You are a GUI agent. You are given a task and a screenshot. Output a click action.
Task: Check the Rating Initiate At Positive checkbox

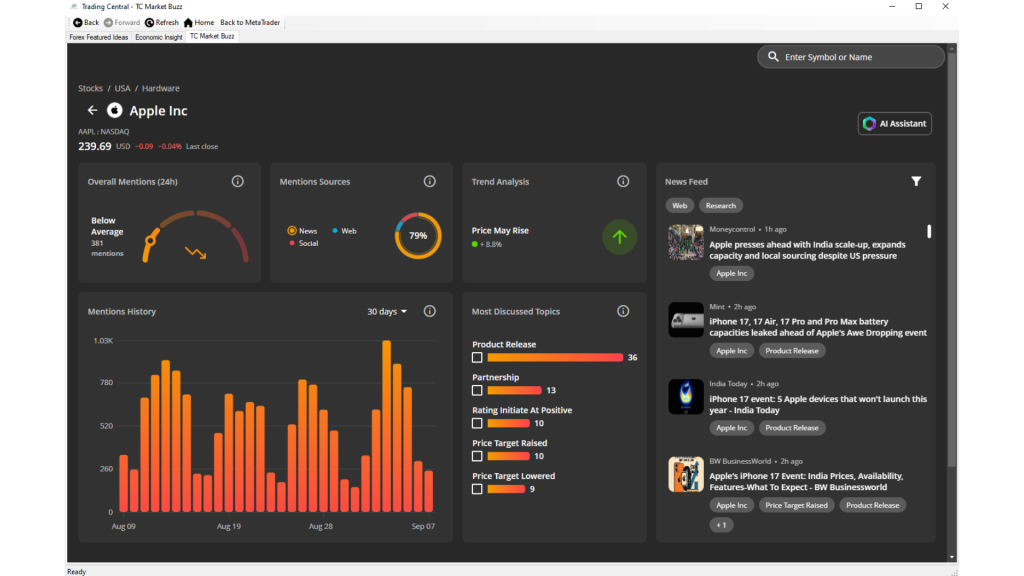click(x=477, y=423)
